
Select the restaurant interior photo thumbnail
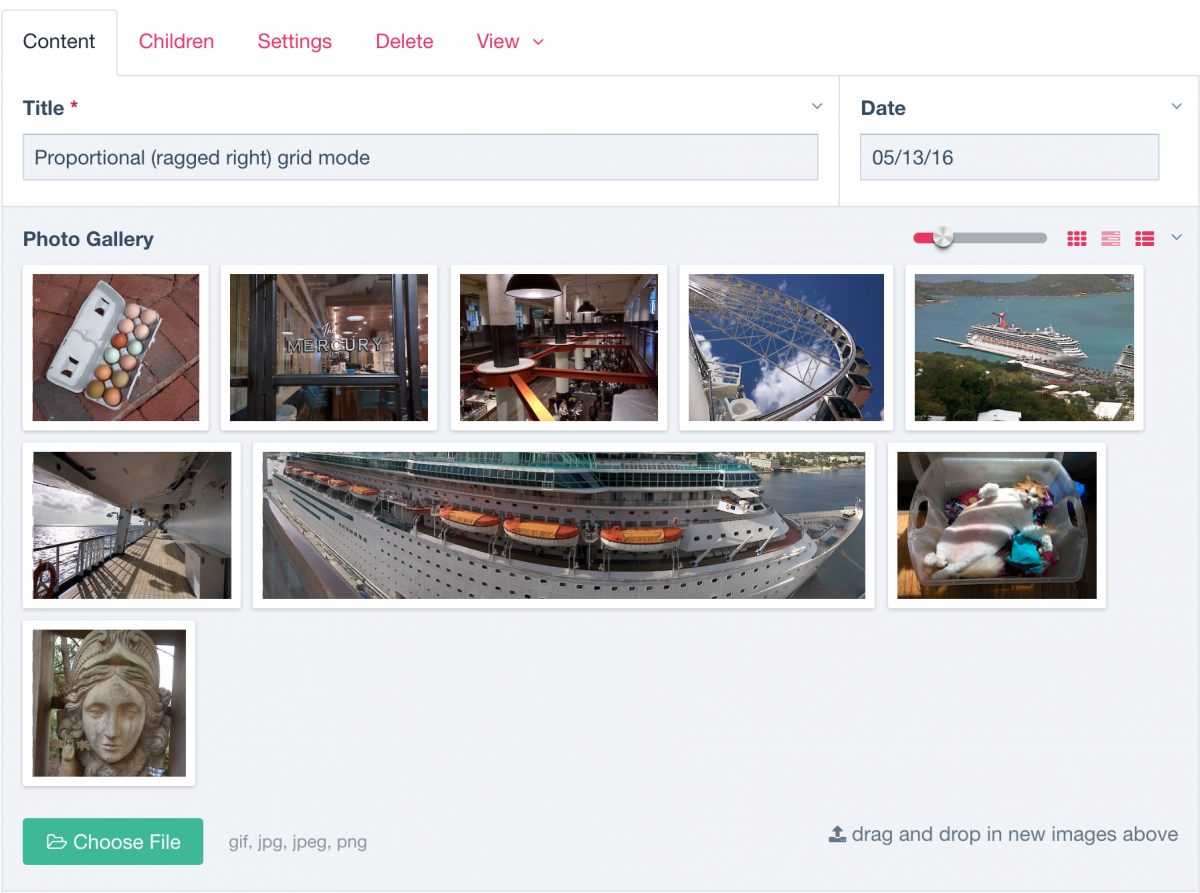point(559,348)
